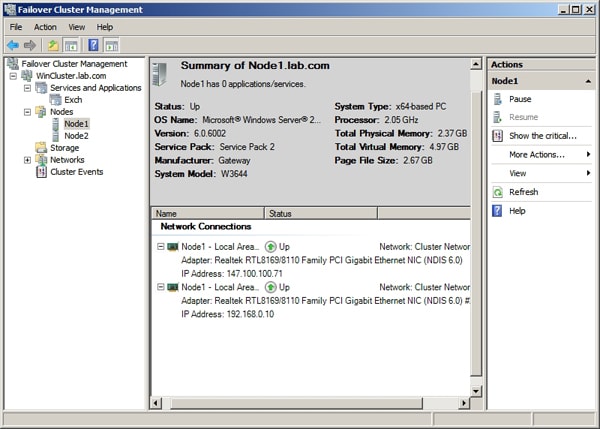Click the Back arrow toolbar icon
Viewport: 600px width, 429px height.
(13, 46)
